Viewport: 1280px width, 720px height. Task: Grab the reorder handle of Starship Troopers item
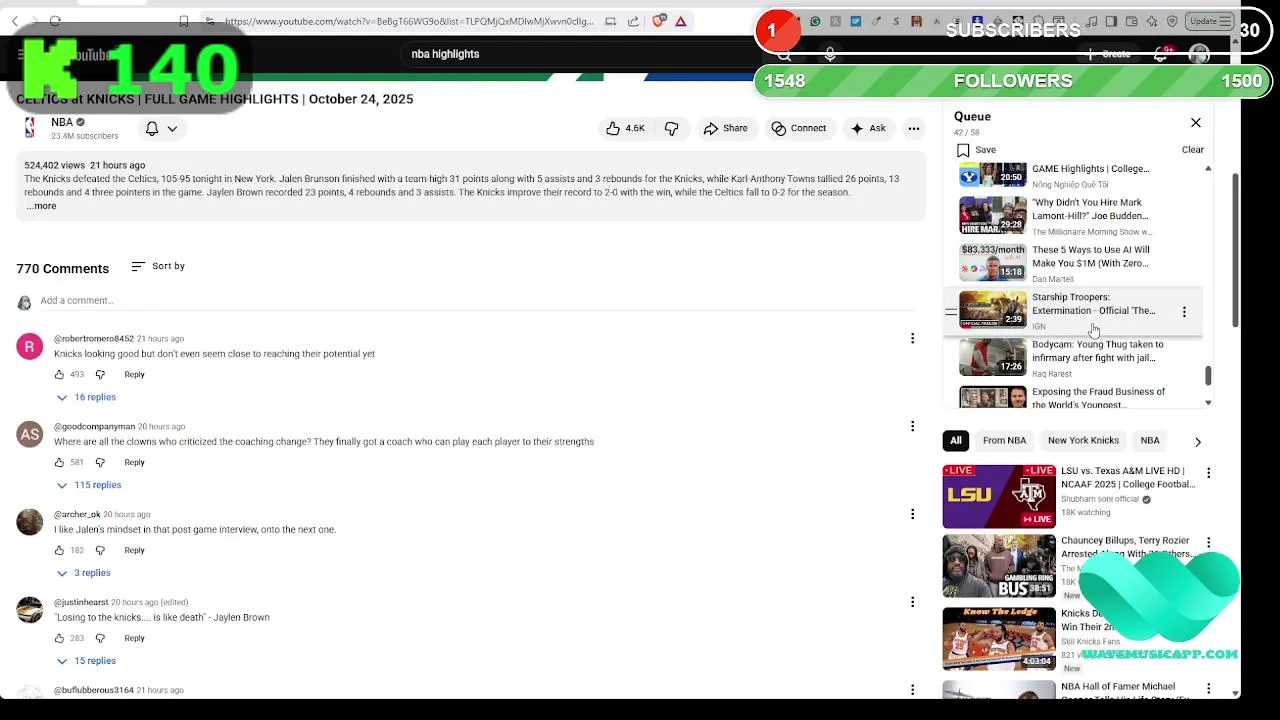[x=951, y=312]
